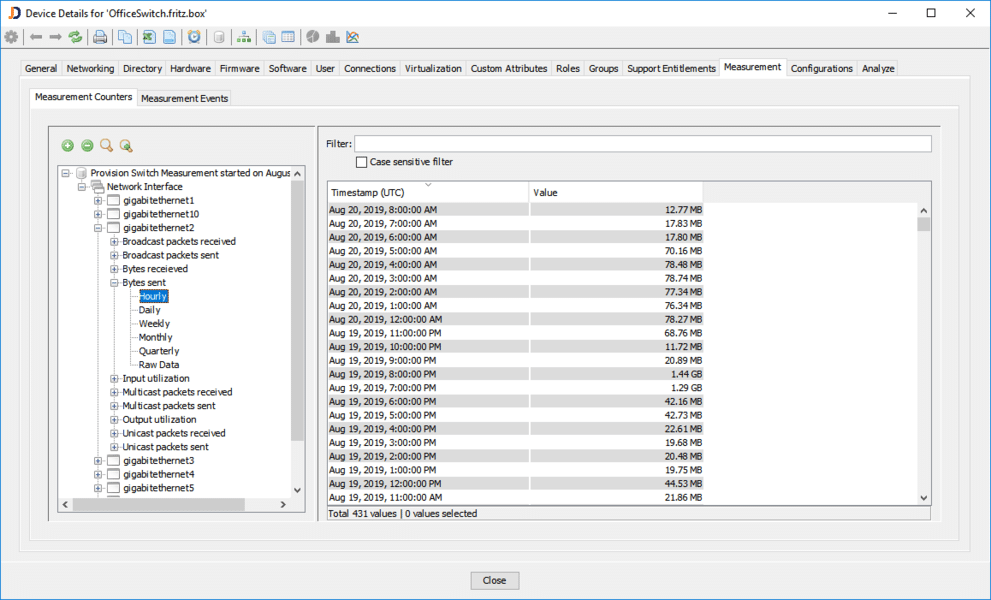The width and height of the screenshot is (991, 600).
Task: Click the magnifier search icon above tree
Action: [x=106, y=146]
